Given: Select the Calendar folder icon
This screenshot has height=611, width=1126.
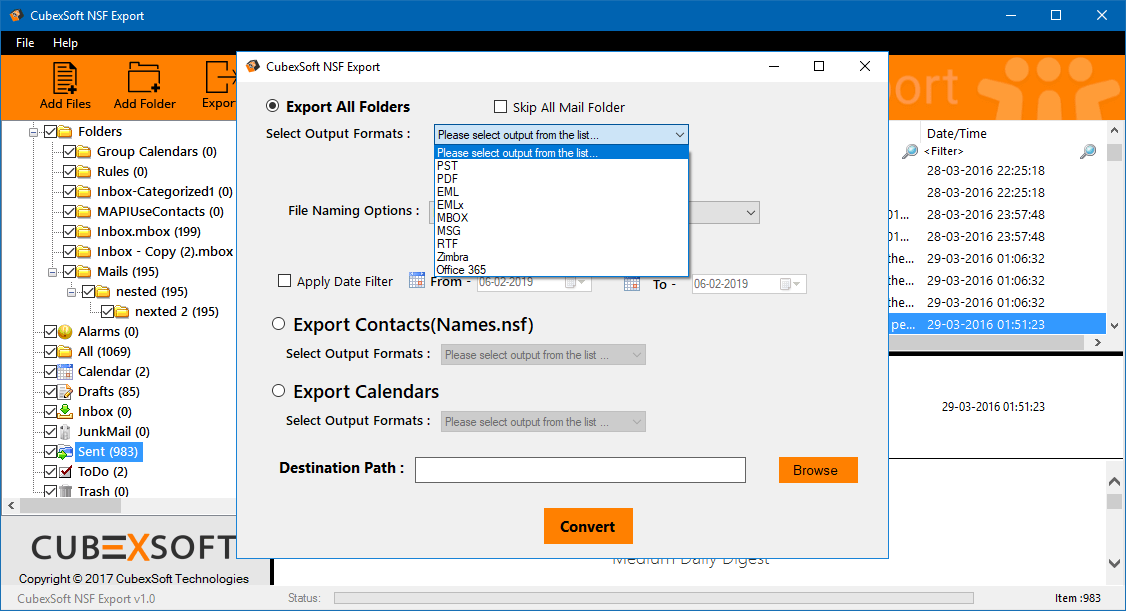Looking at the screenshot, I should point(65,372).
